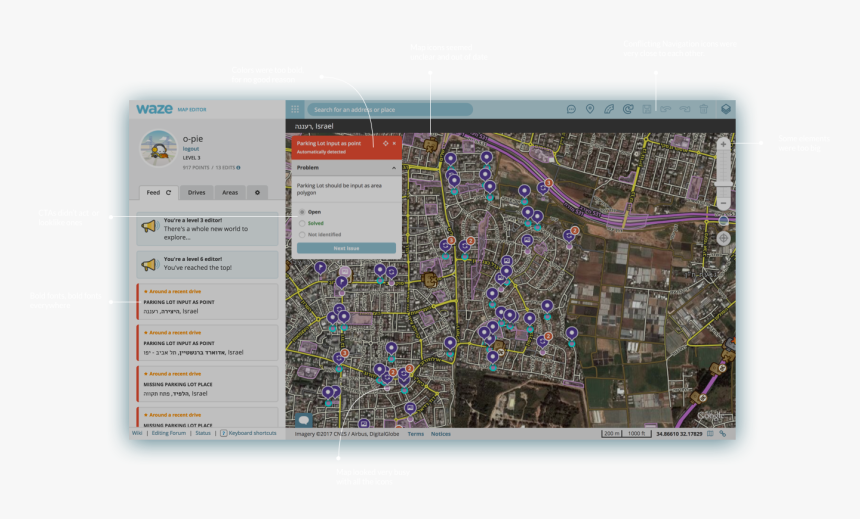The height and width of the screenshot is (519, 860).
Task: Select the Not identified radio button
Action: 302,234
